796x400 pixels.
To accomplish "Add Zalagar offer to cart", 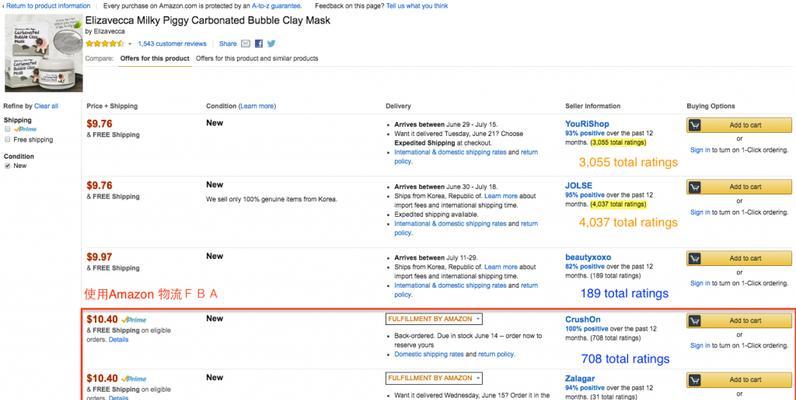I will point(739,380).
